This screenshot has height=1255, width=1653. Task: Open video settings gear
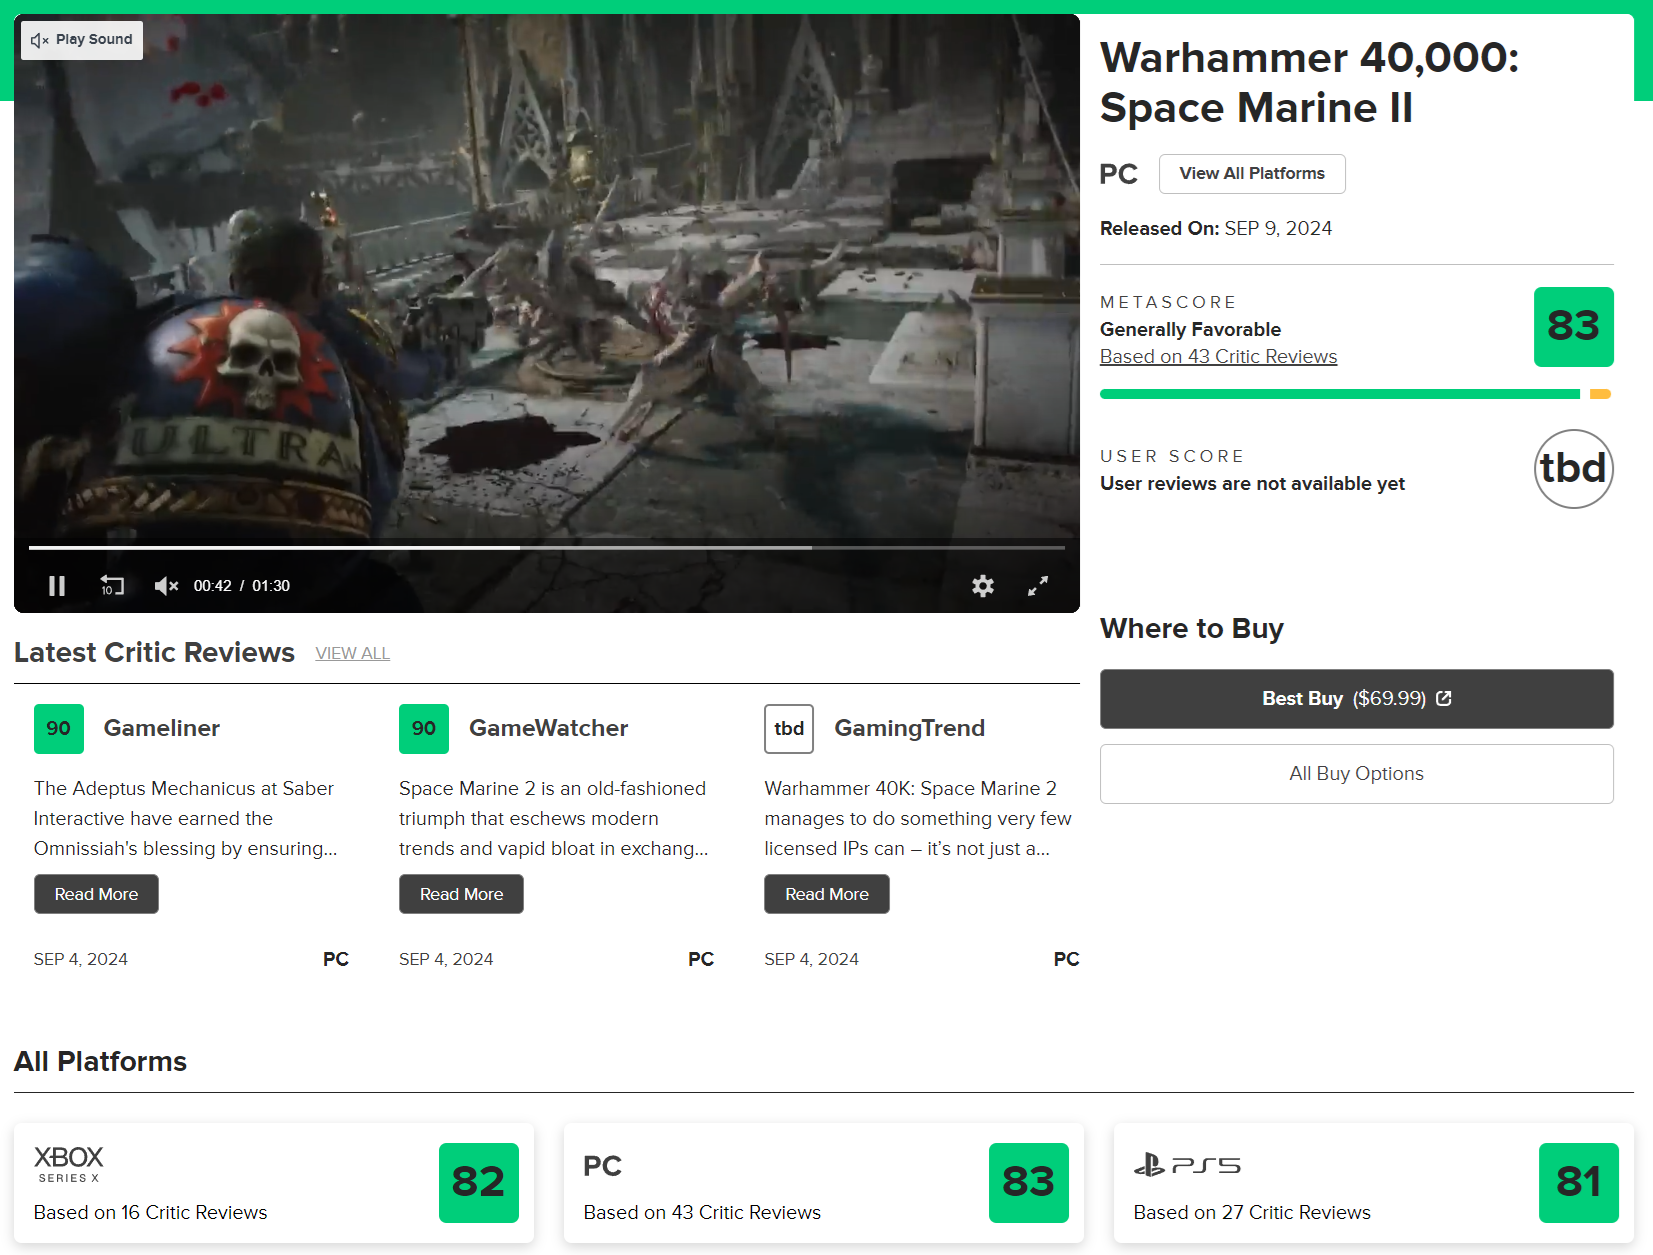click(983, 586)
